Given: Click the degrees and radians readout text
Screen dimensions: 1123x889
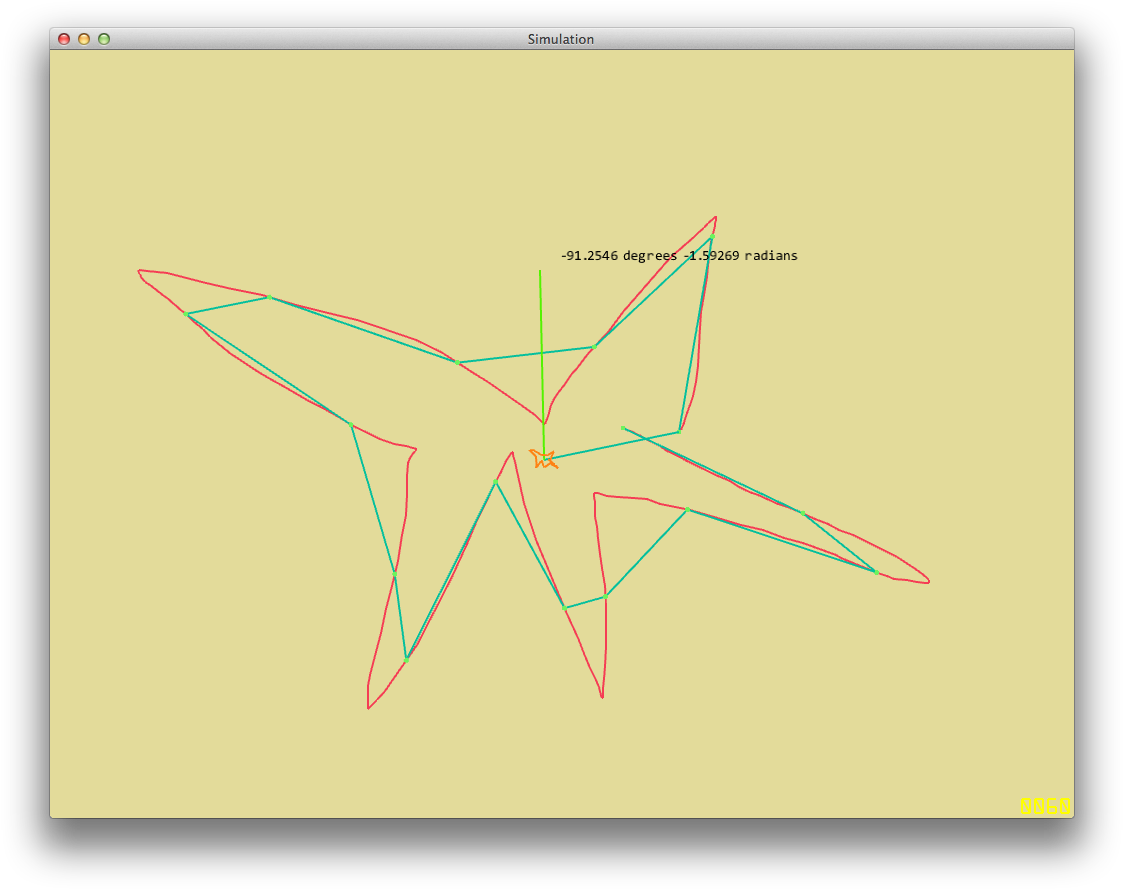Looking at the screenshot, I should (679, 256).
